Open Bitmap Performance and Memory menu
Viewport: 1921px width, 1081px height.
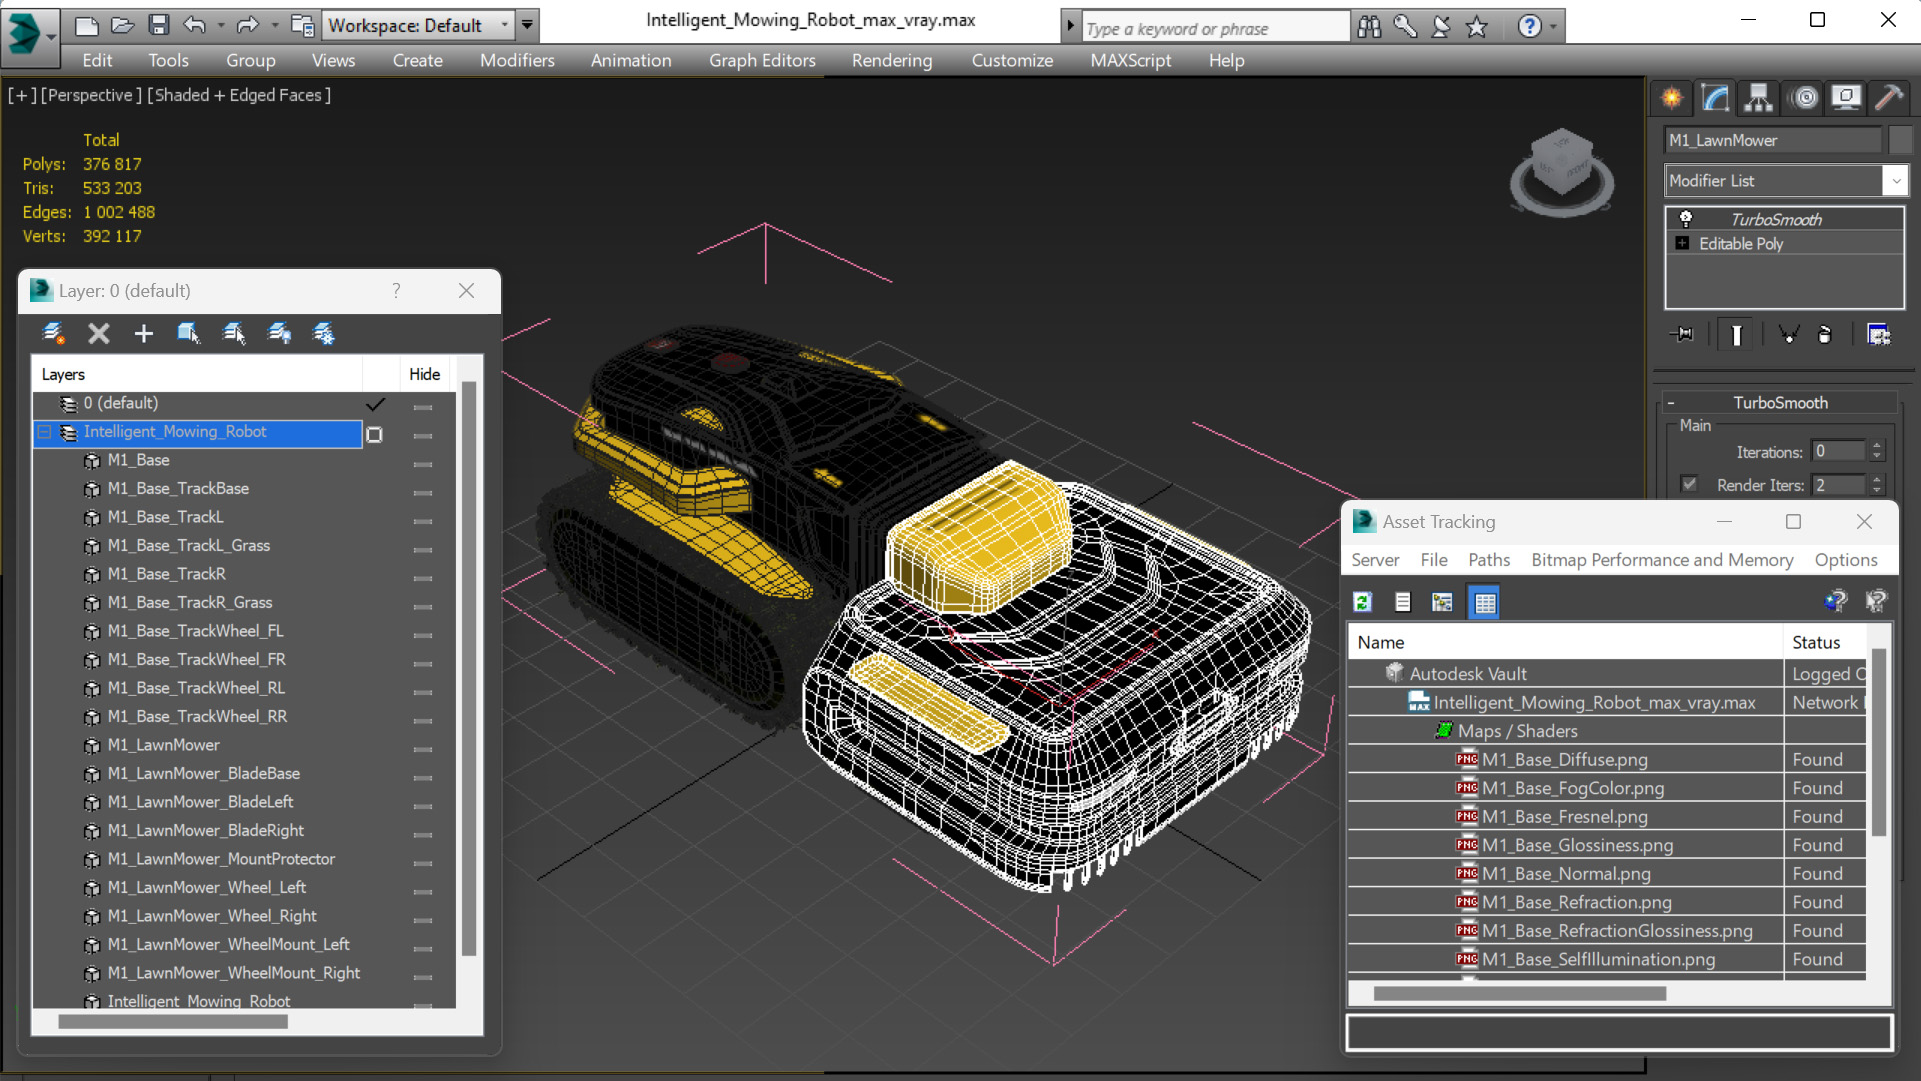[x=1662, y=560]
